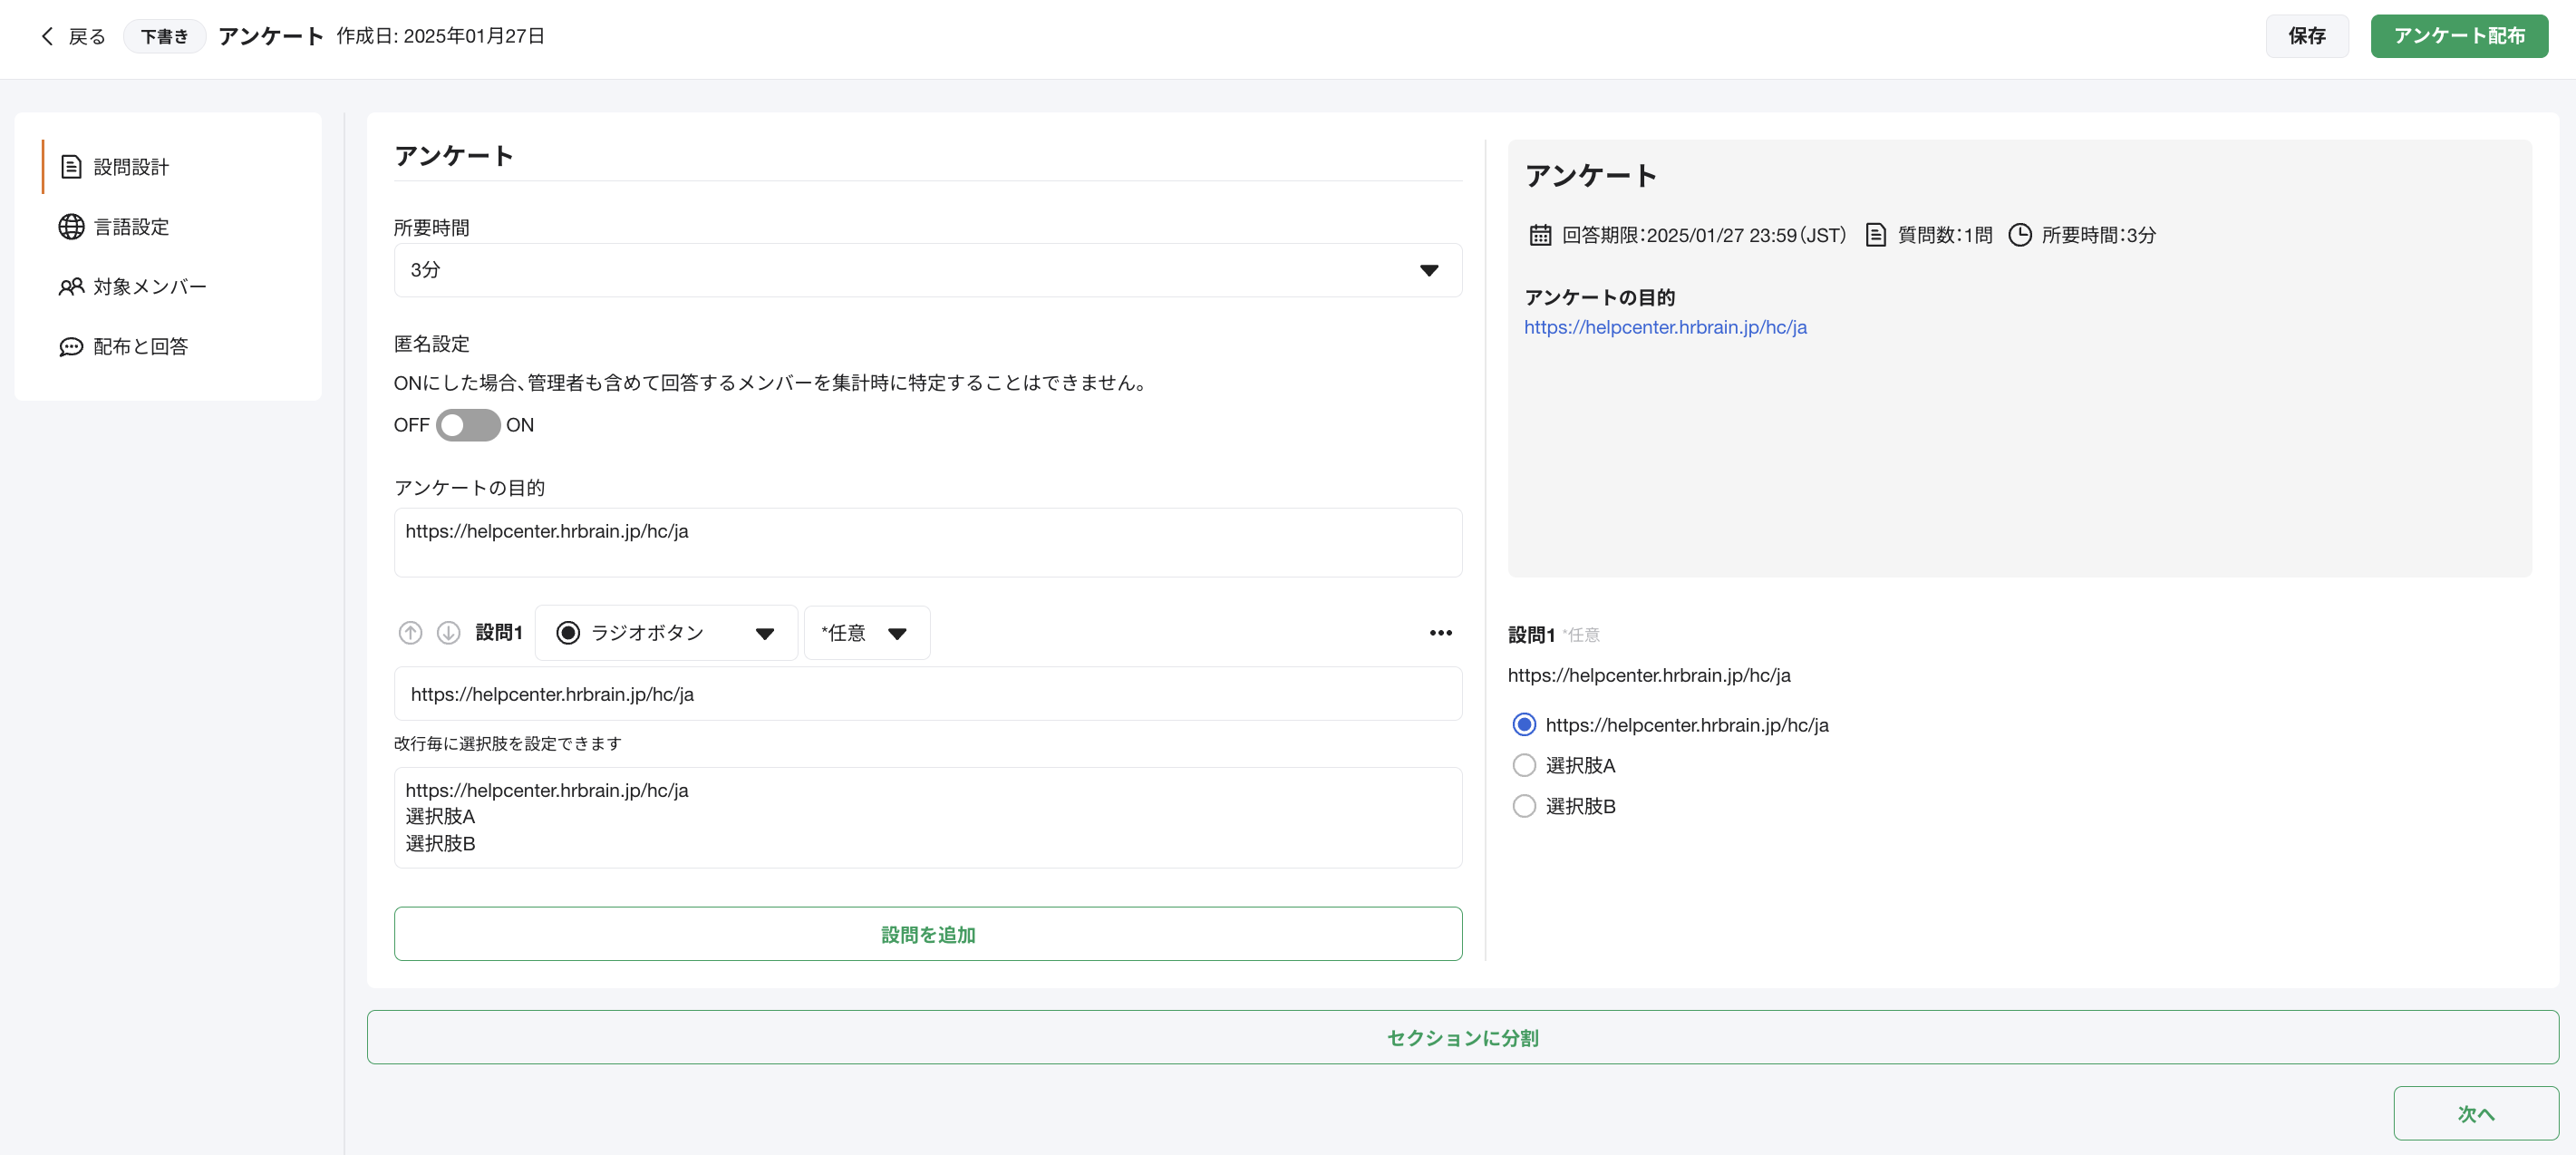Click the green アンケート配布 button
Viewport: 2576px width, 1155px height.
click(2458, 36)
